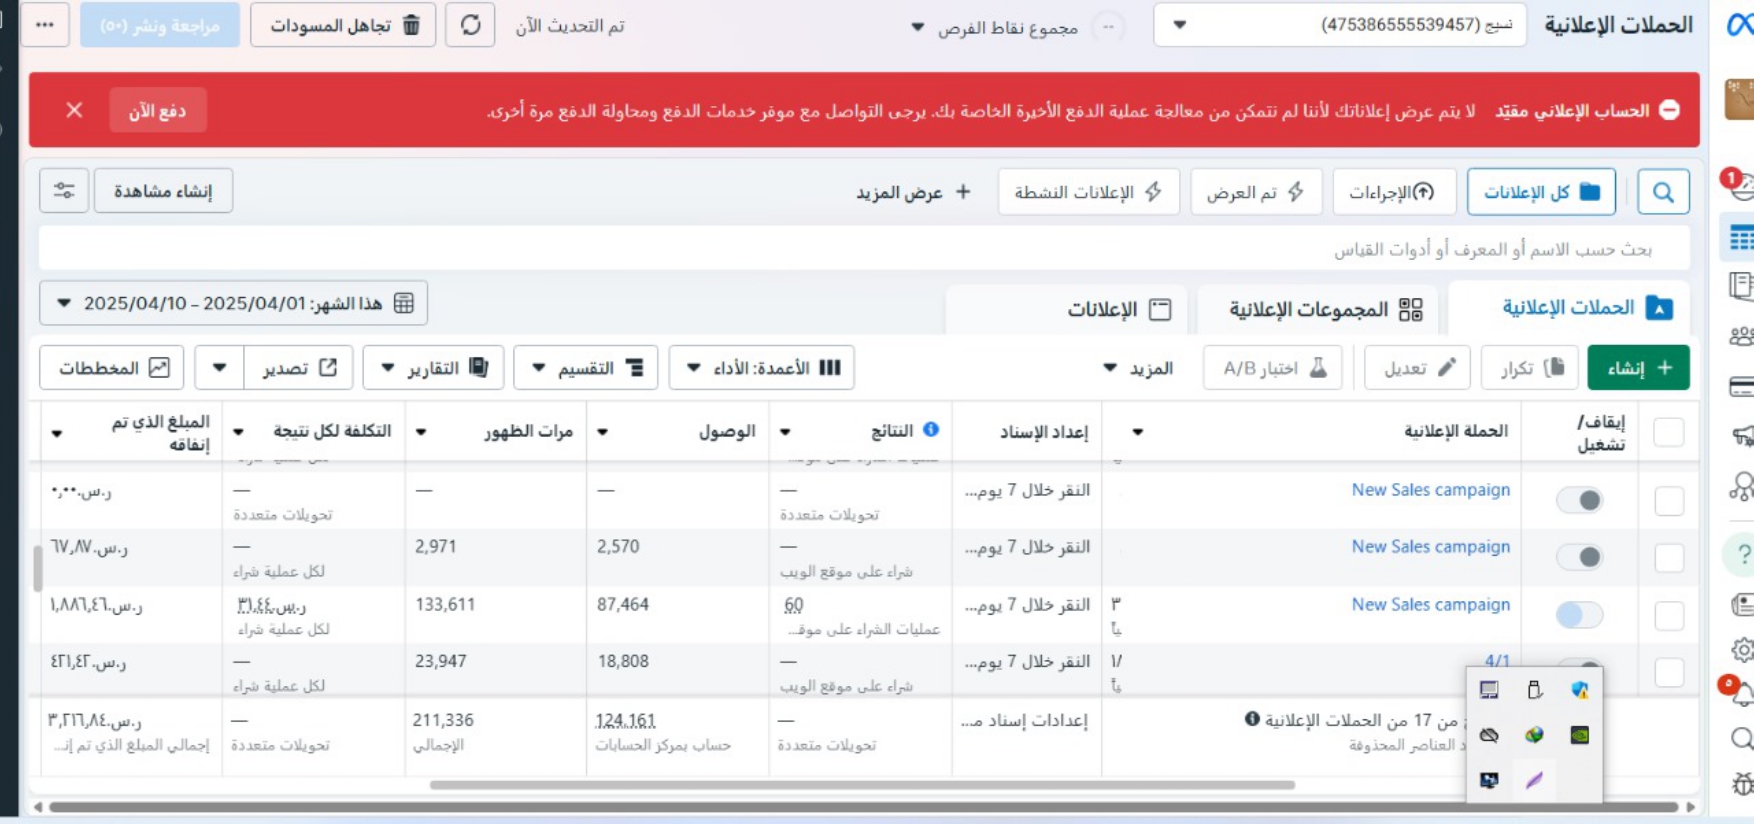
Task: Open the الأعمدة: الأداء columns dropdown
Action: point(762,368)
